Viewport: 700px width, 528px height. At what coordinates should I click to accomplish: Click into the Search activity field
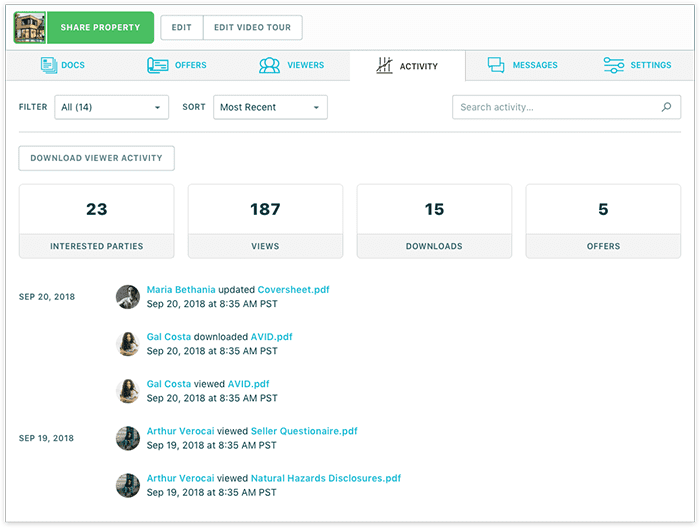pyautogui.click(x=555, y=107)
